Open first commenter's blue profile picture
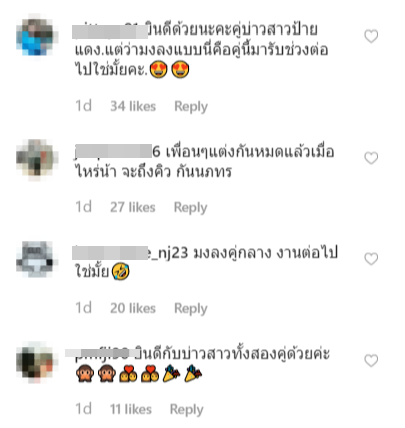 click(36, 36)
